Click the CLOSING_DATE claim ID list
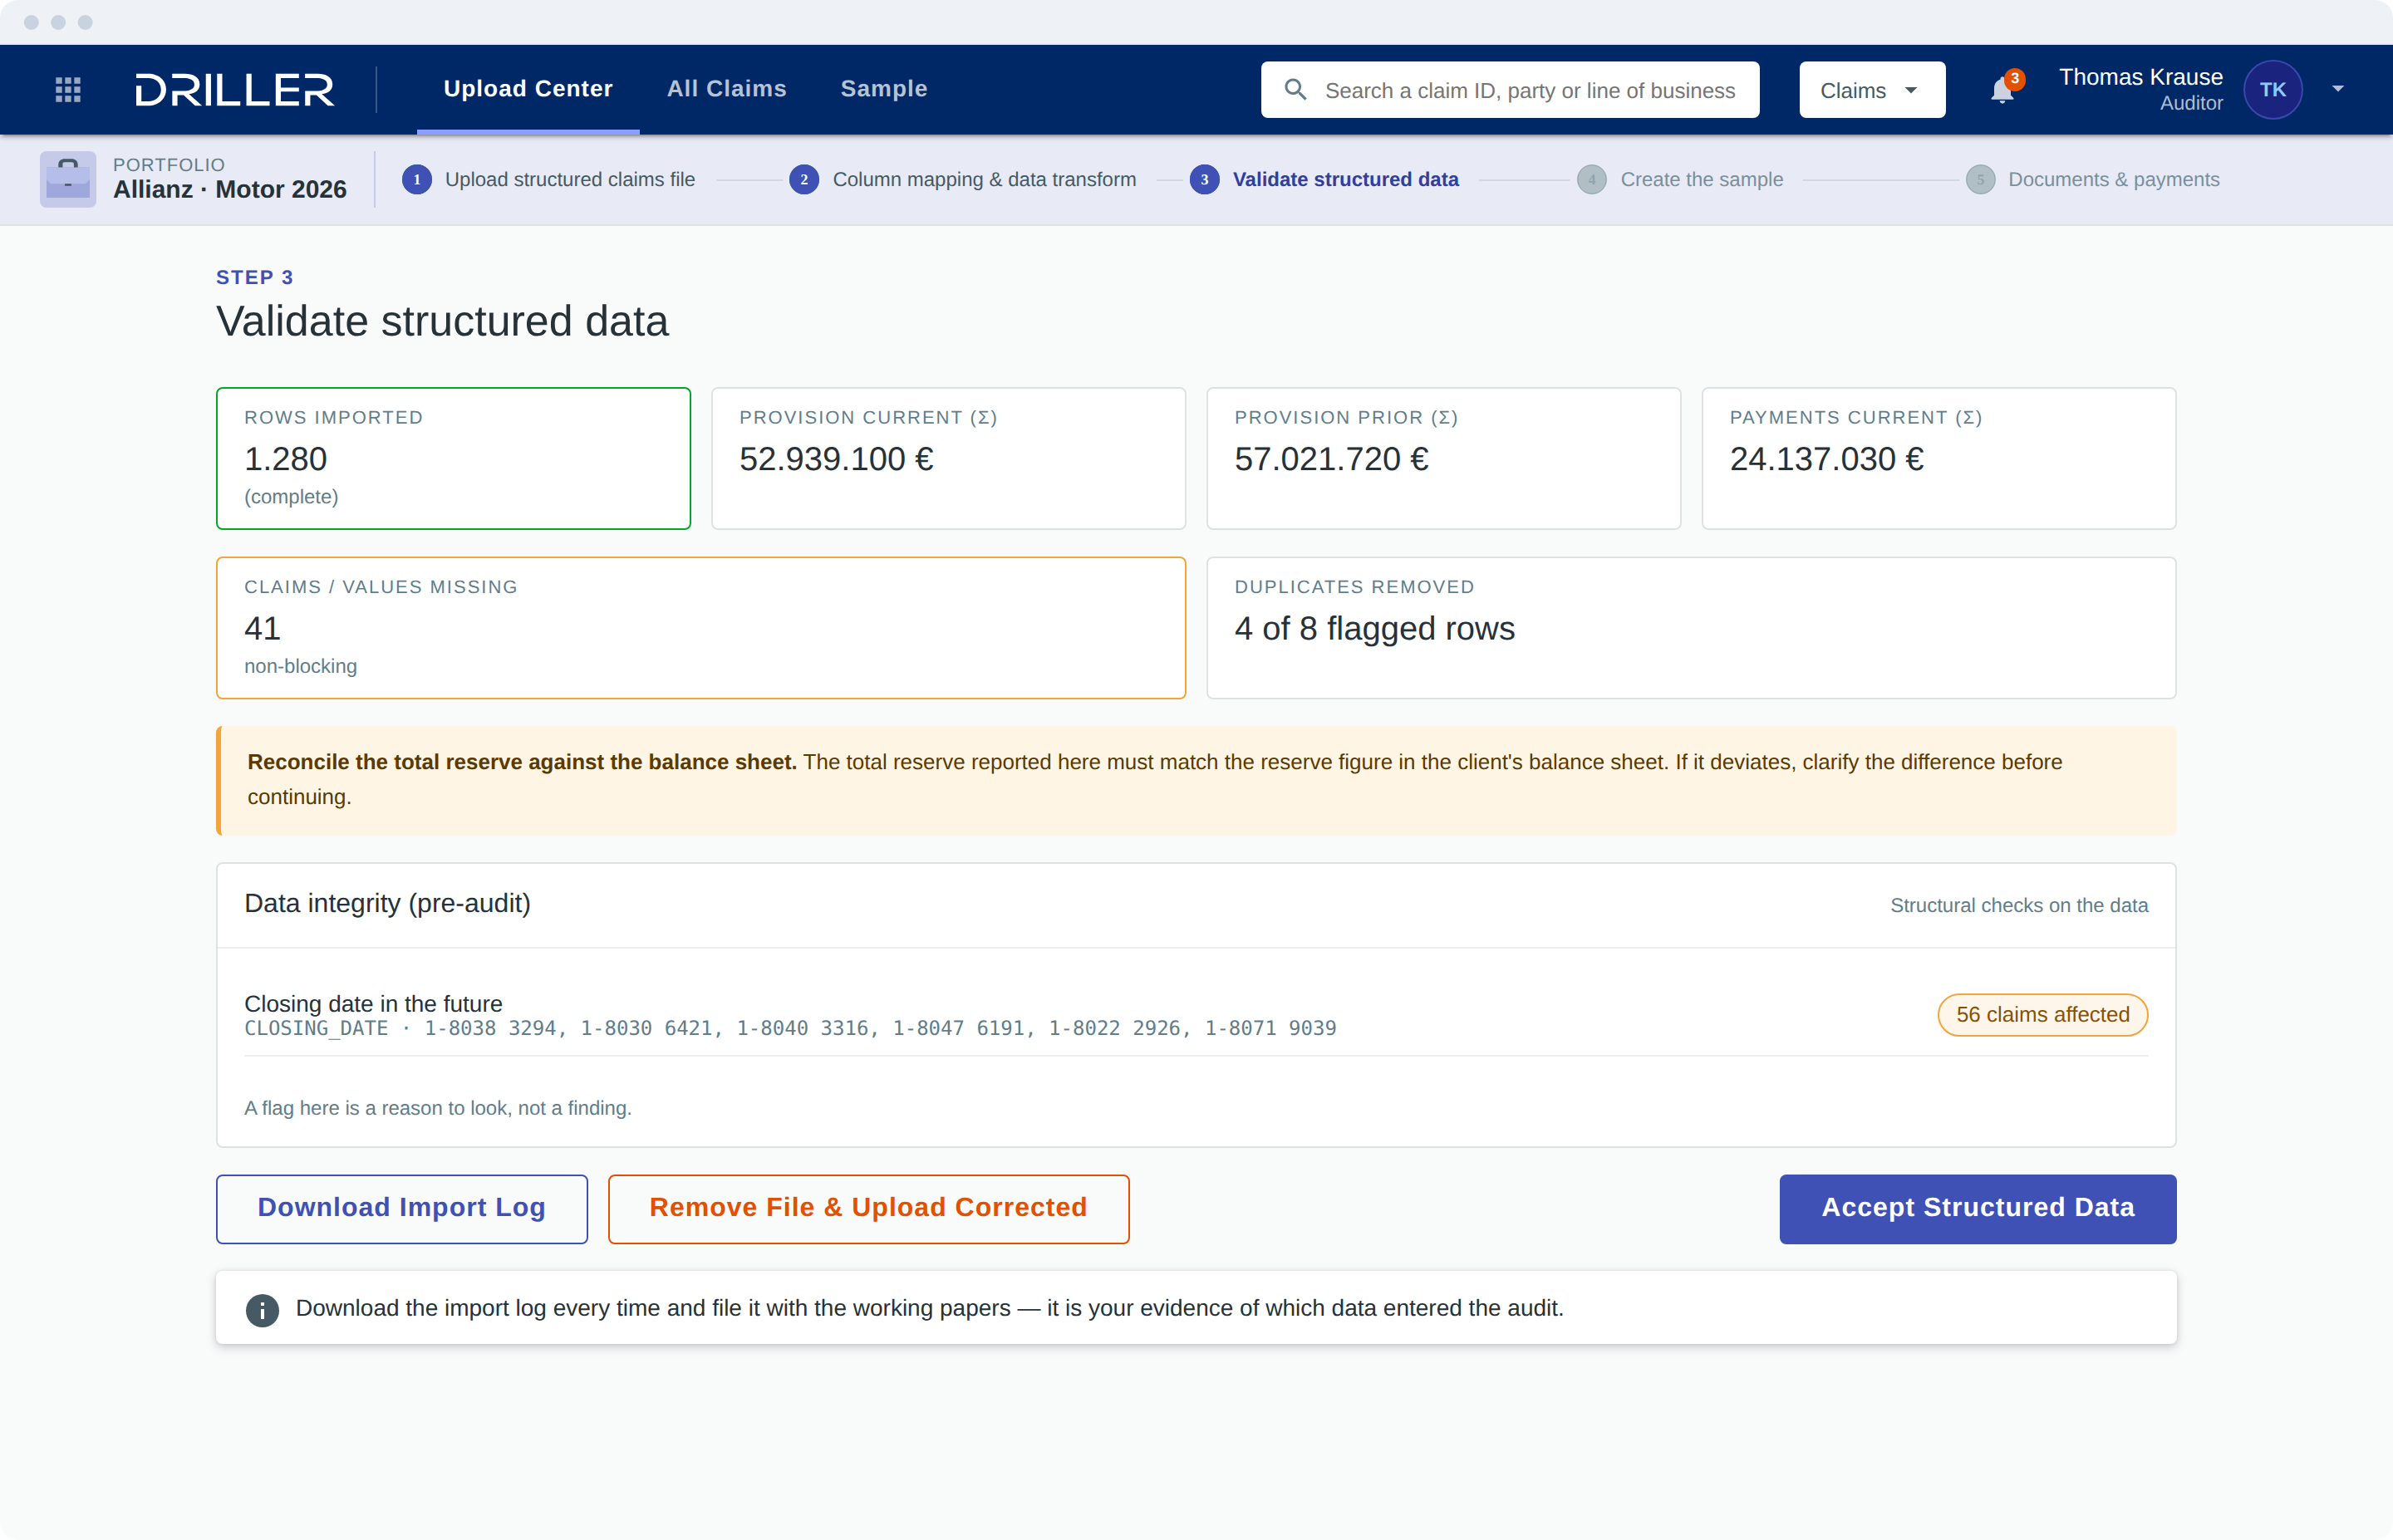This screenshot has height=1540, width=2393. 790,1029
